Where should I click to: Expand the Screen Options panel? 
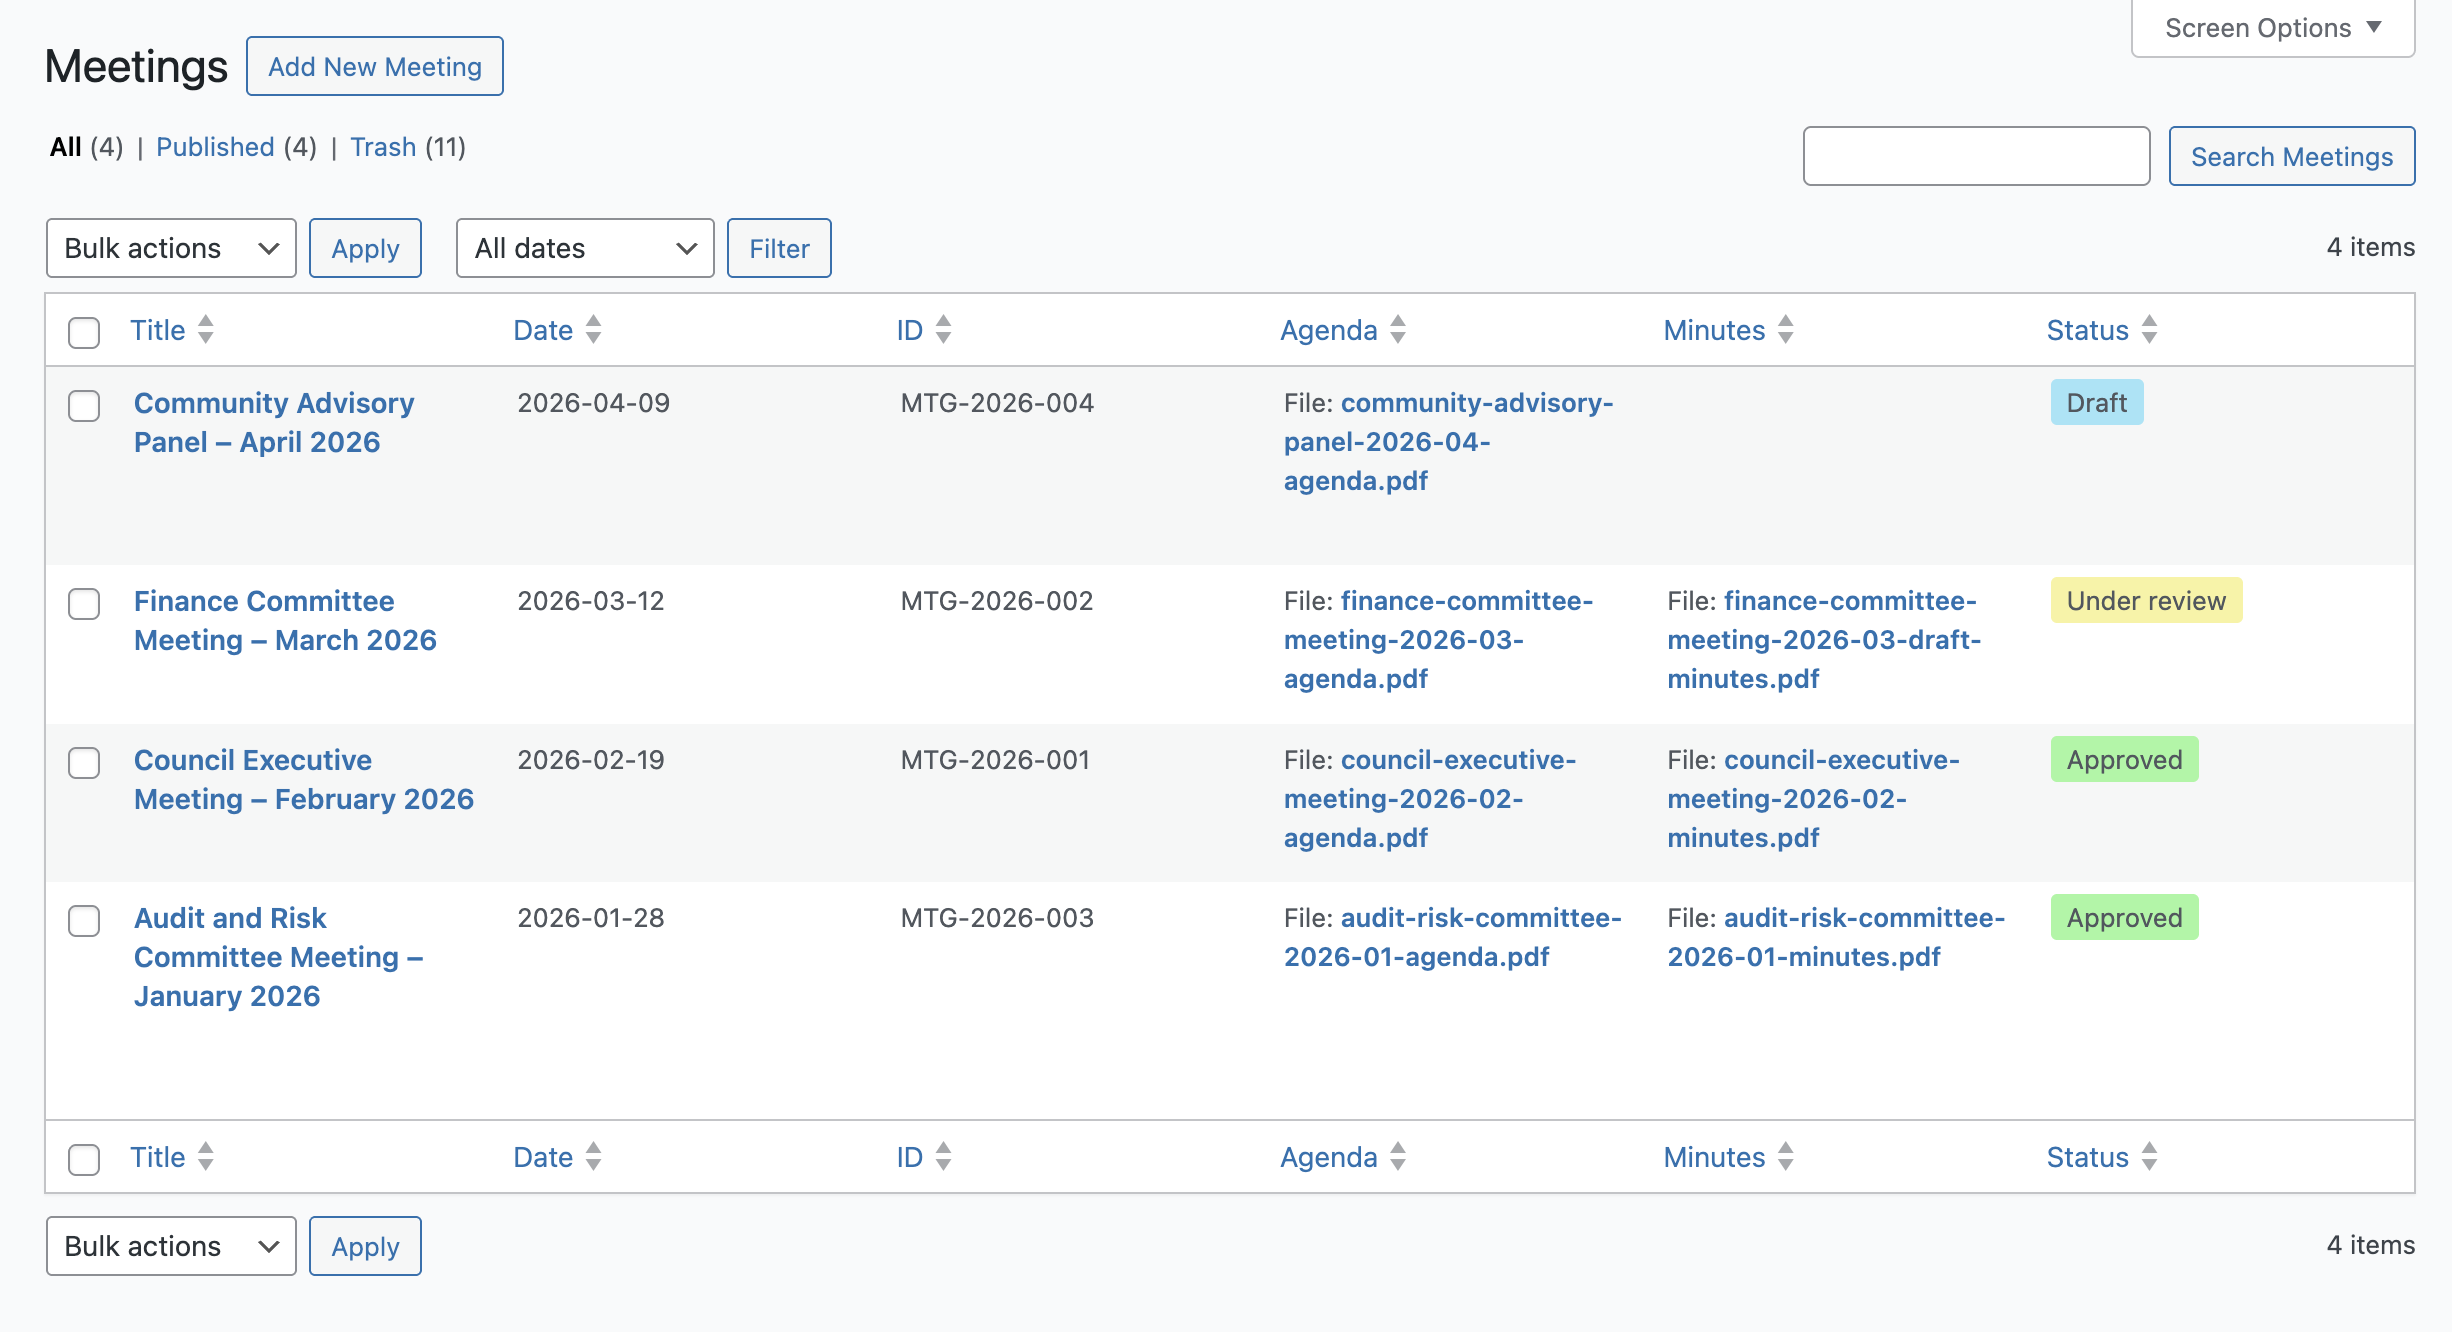pos(2272,28)
